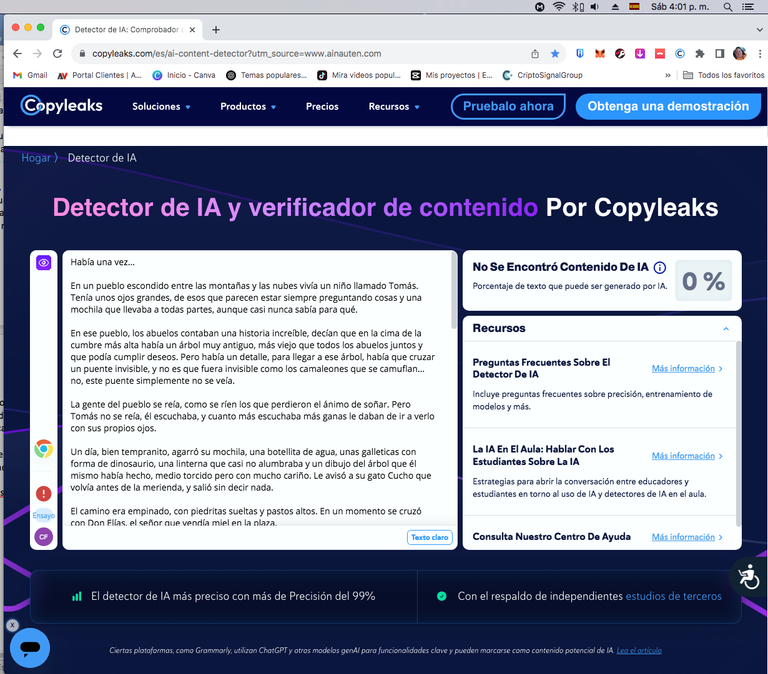Go back with browser back arrow
Viewport: 768px width, 674px height.
(18, 53)
